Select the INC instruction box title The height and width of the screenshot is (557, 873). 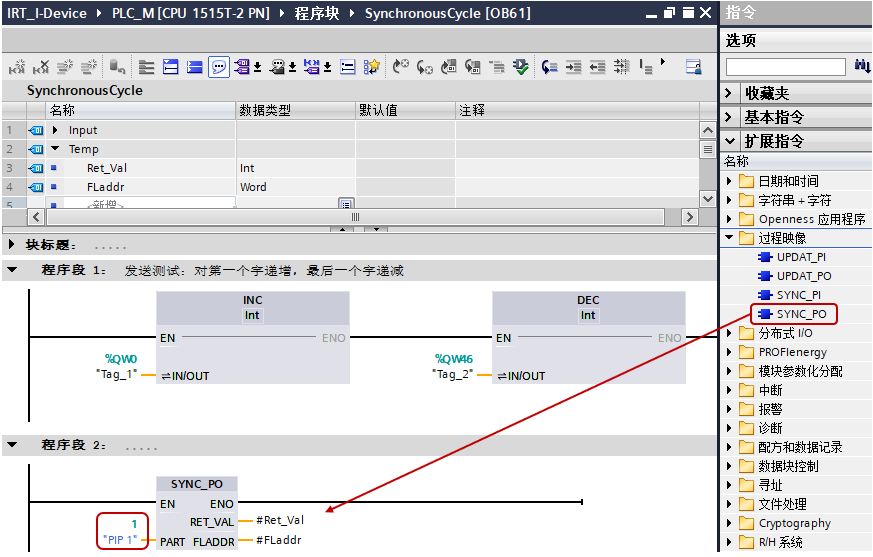(x=252, y=300)
